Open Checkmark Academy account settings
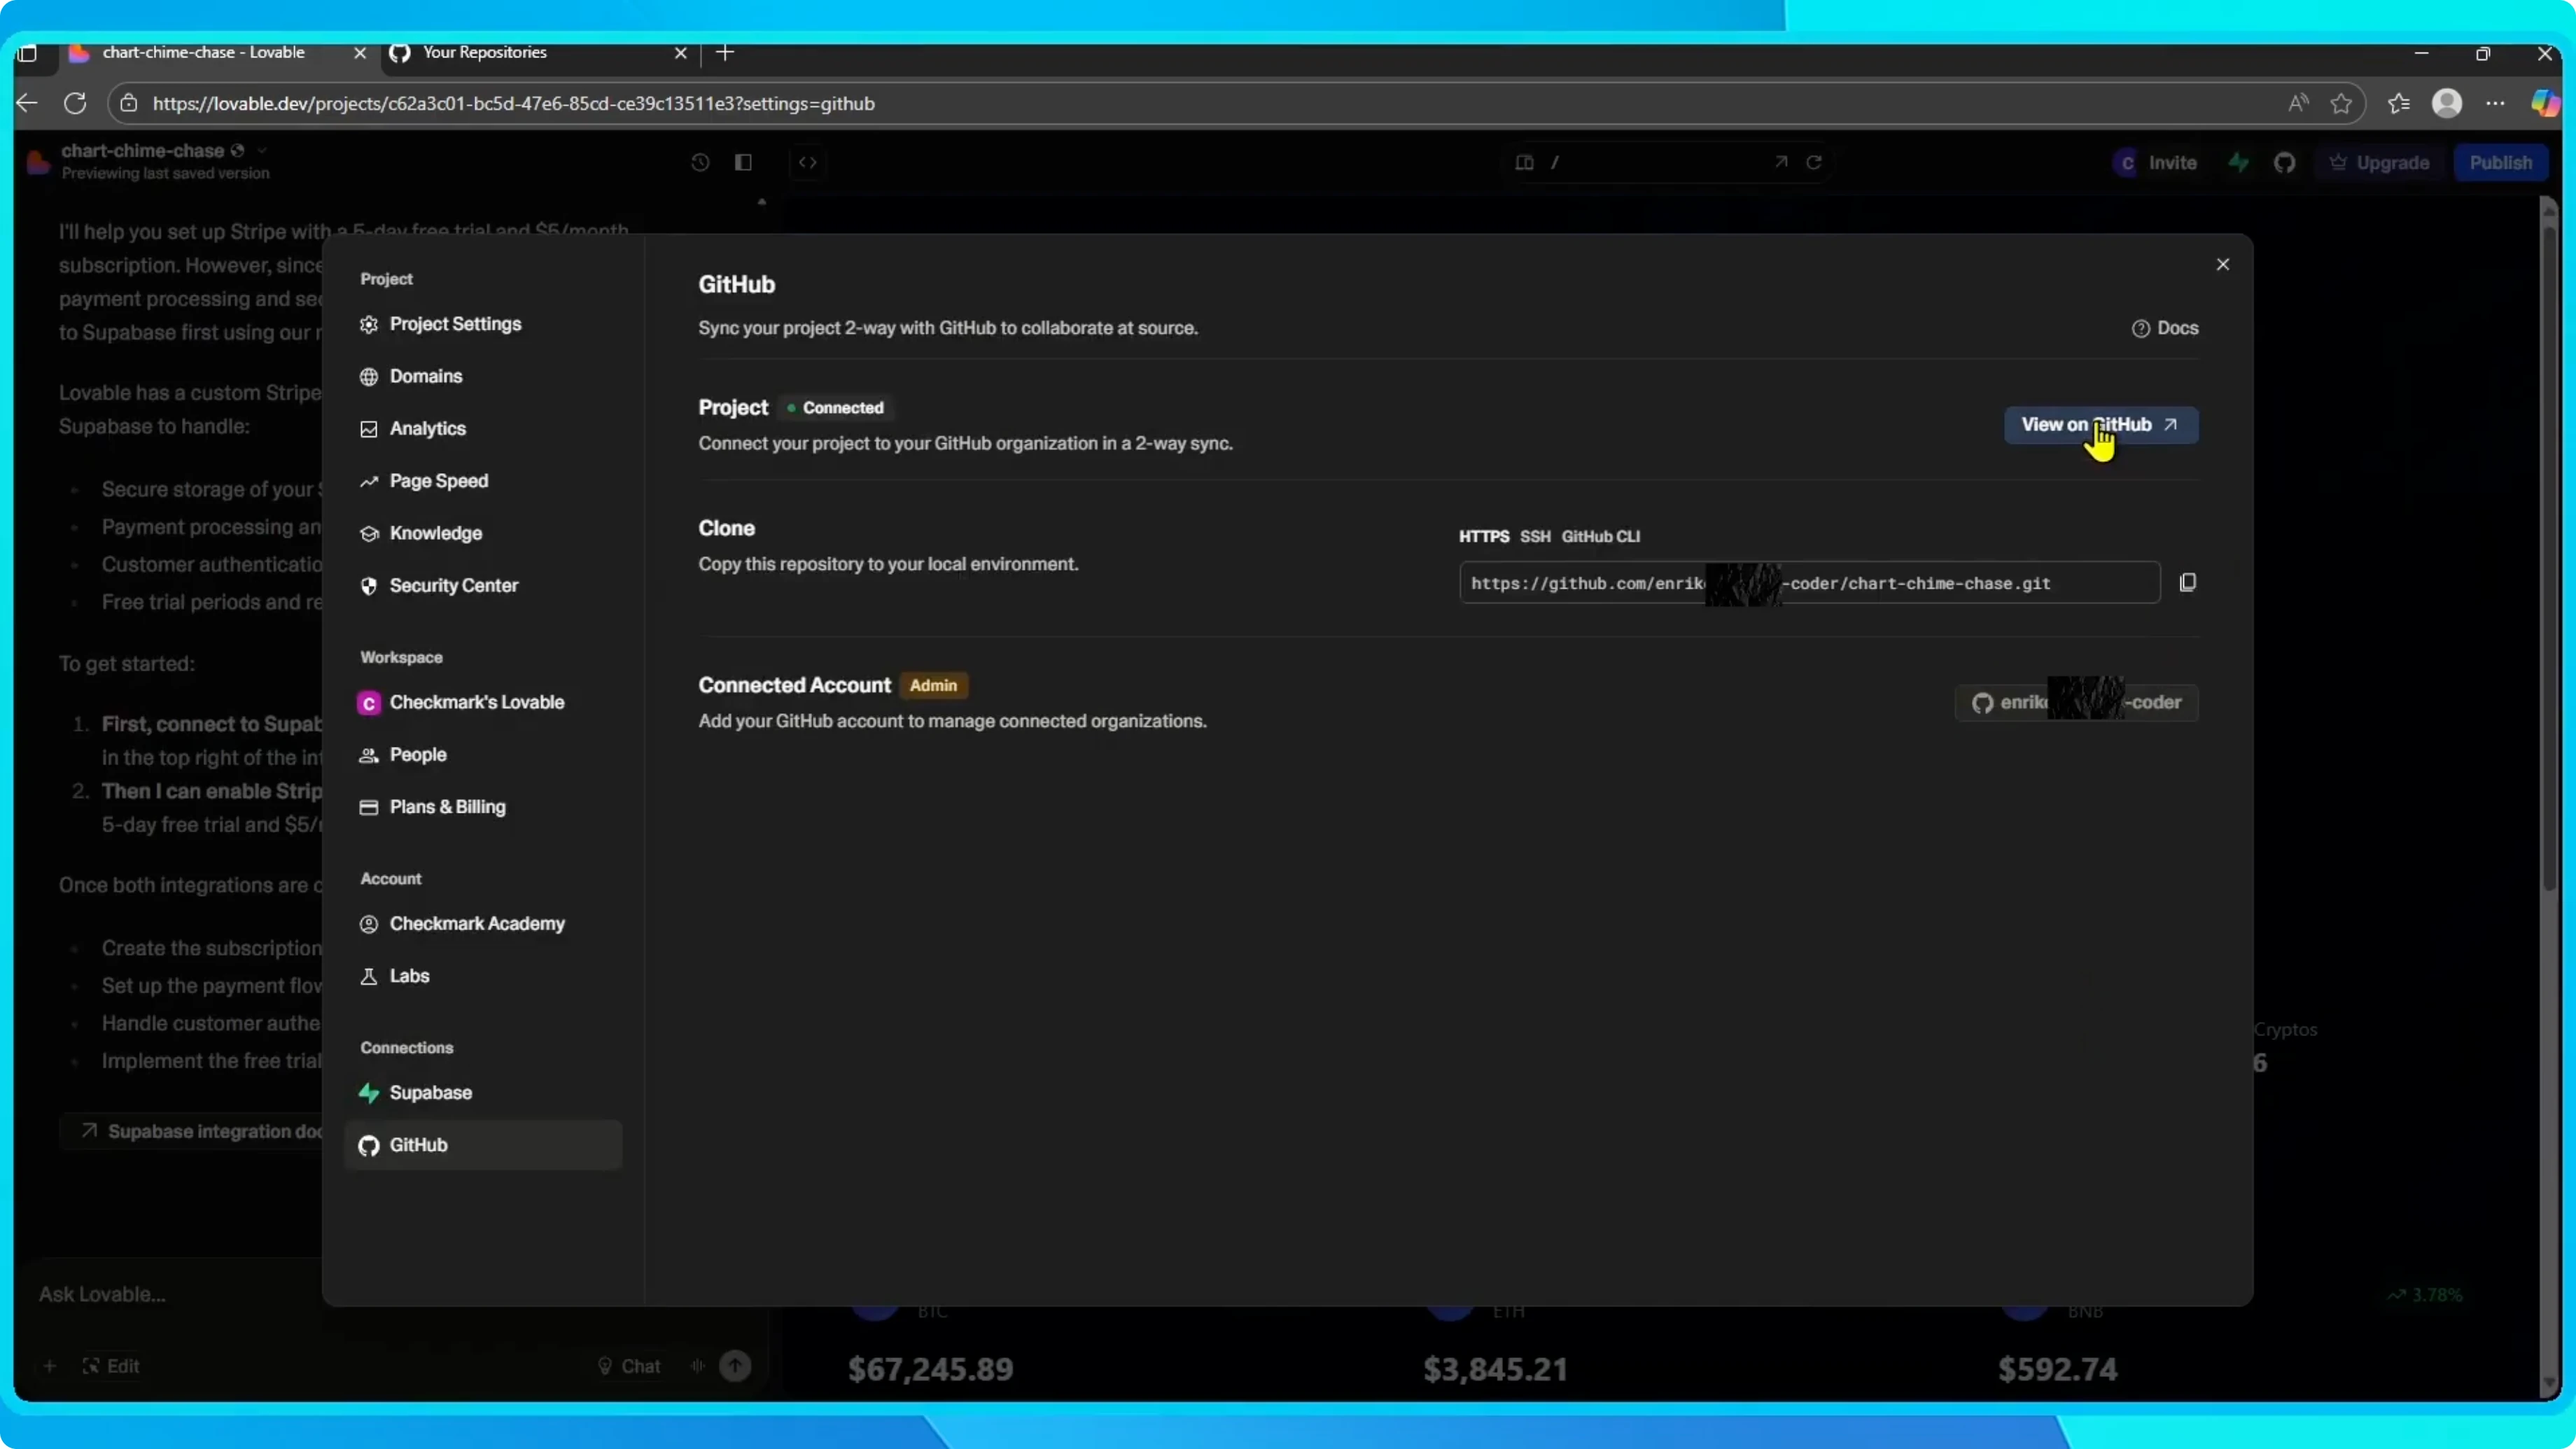Image resolution: width=2576 pixels, height=1449 pixels. (x=482, y=923)
